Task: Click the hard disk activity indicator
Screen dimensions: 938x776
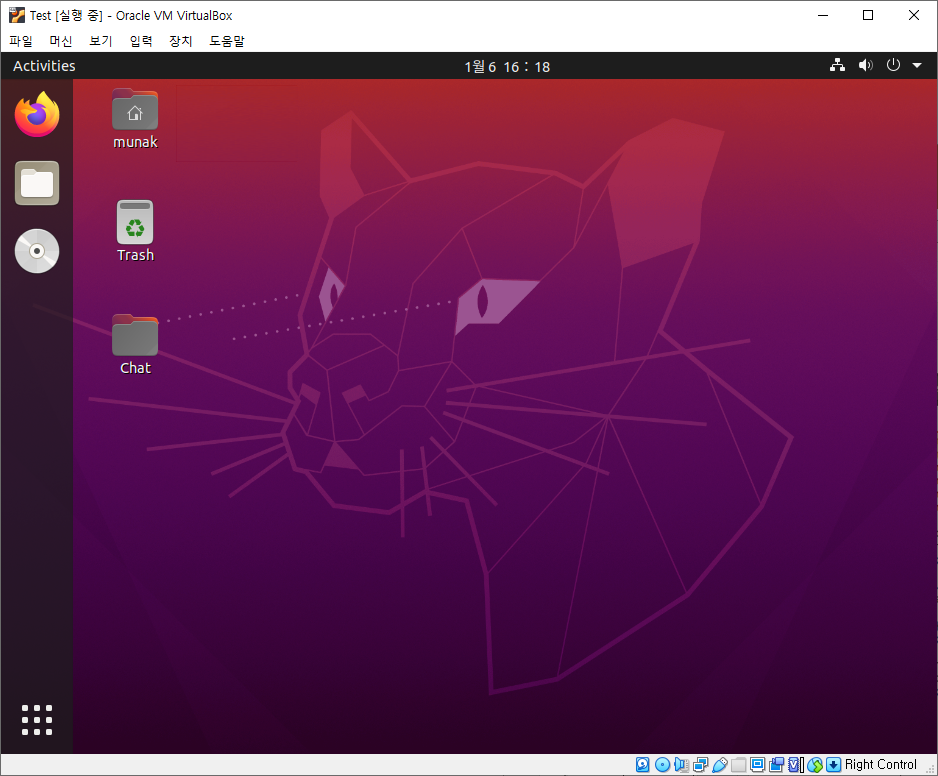Action: 642,765
